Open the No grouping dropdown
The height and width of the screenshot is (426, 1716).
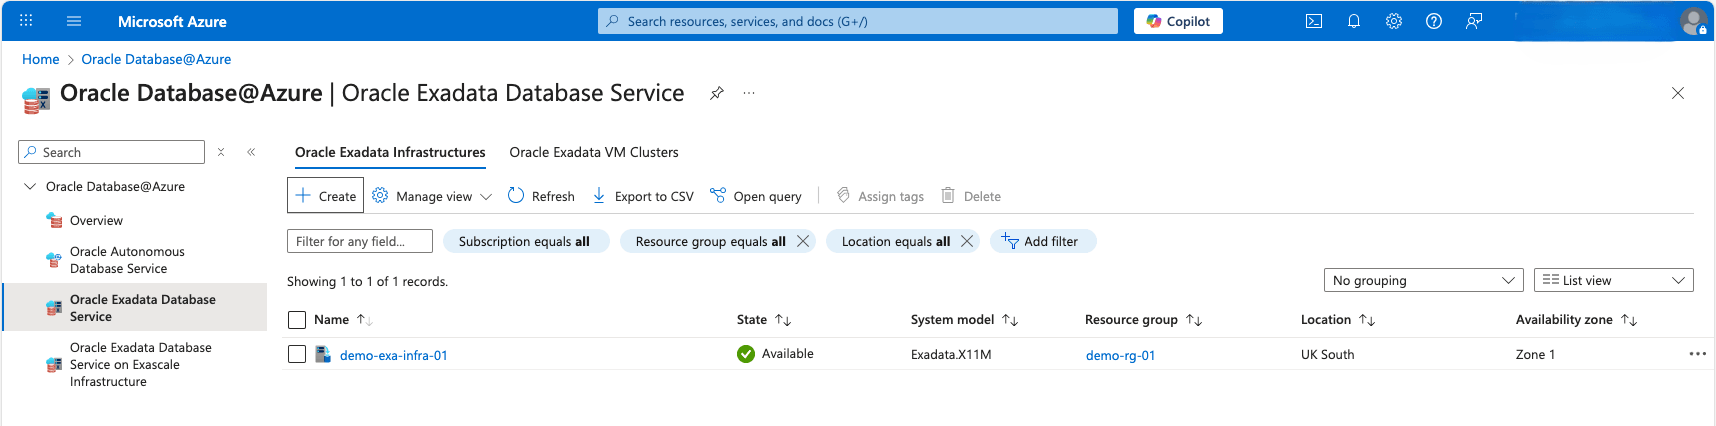pyautogui.click(x=1423, y=280)
